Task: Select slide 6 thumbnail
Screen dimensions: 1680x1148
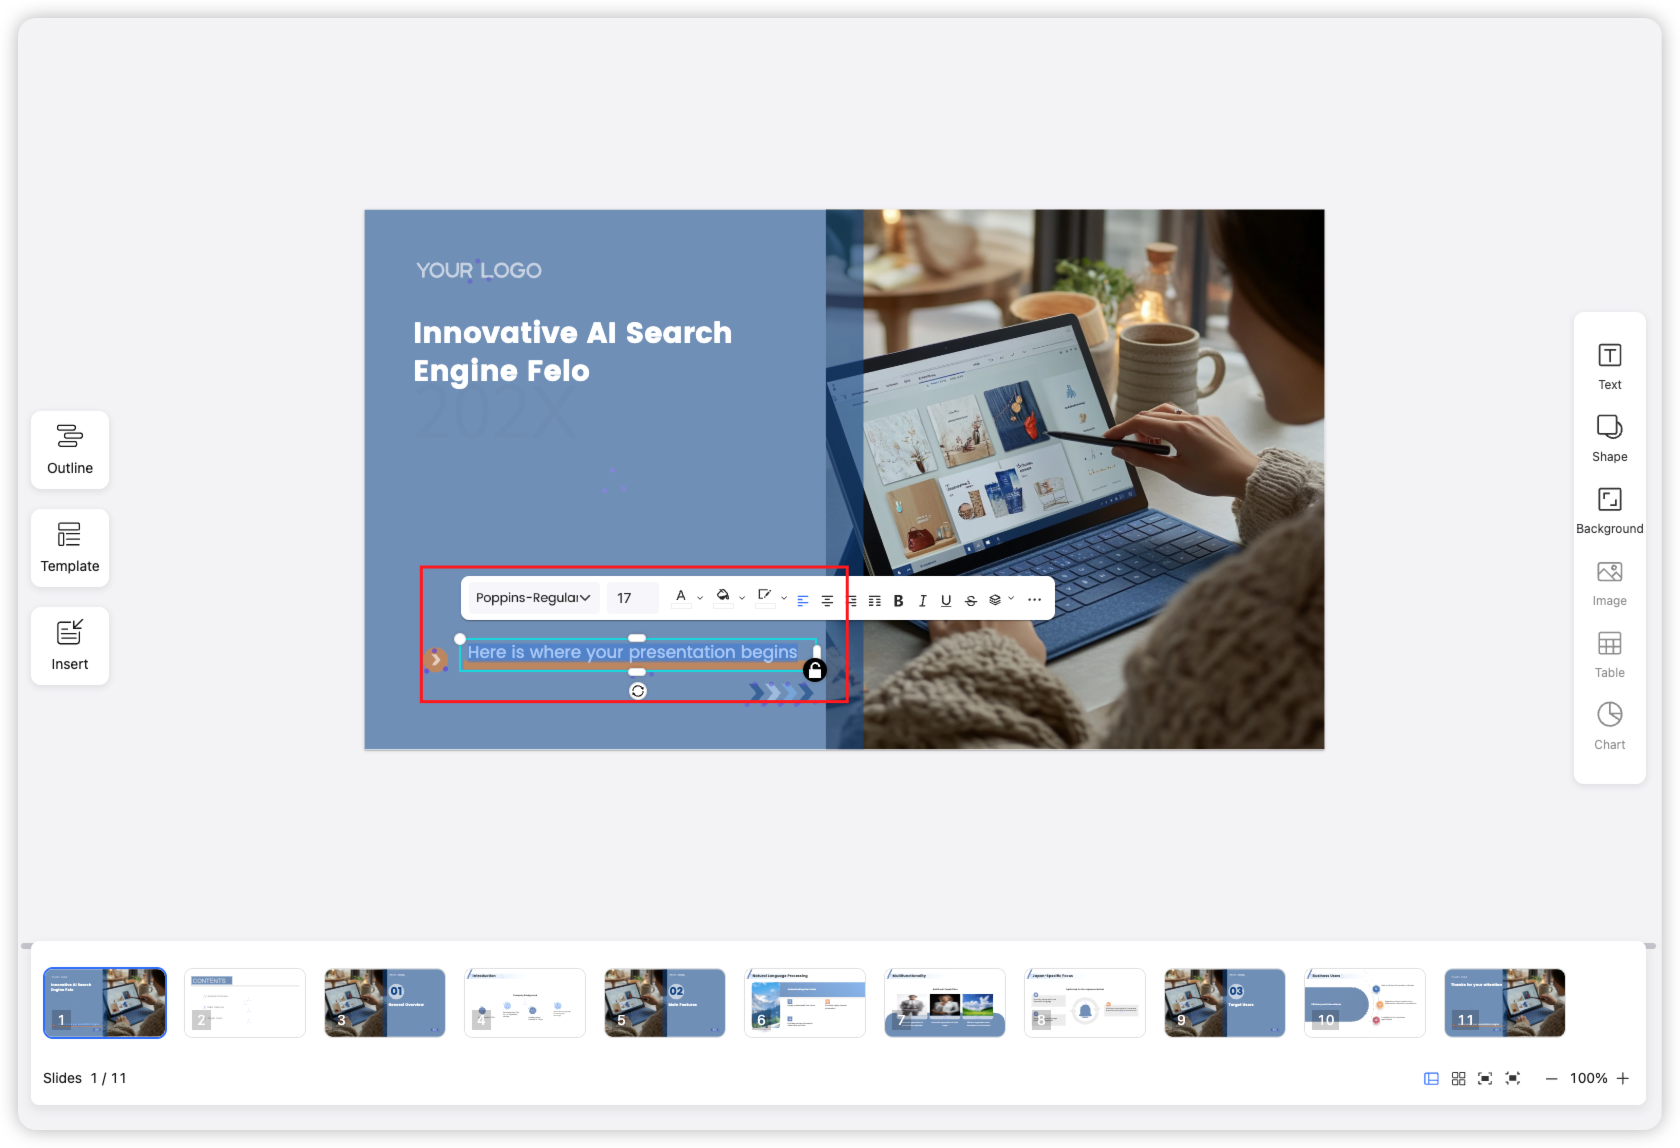Action: pyautogui.click(x=805, y=1003)
